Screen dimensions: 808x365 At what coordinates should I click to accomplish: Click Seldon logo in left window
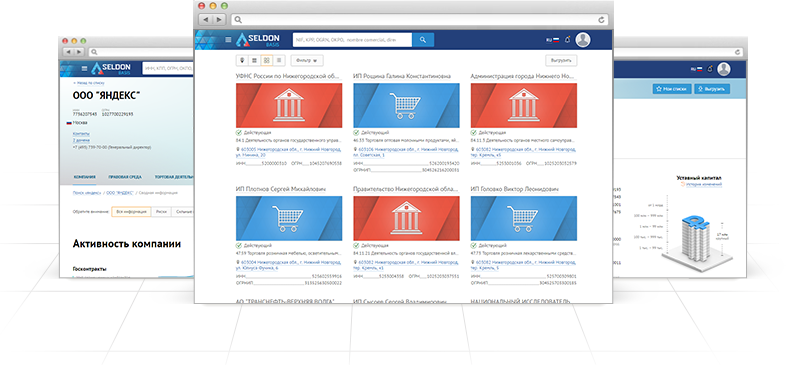(111, 69)
